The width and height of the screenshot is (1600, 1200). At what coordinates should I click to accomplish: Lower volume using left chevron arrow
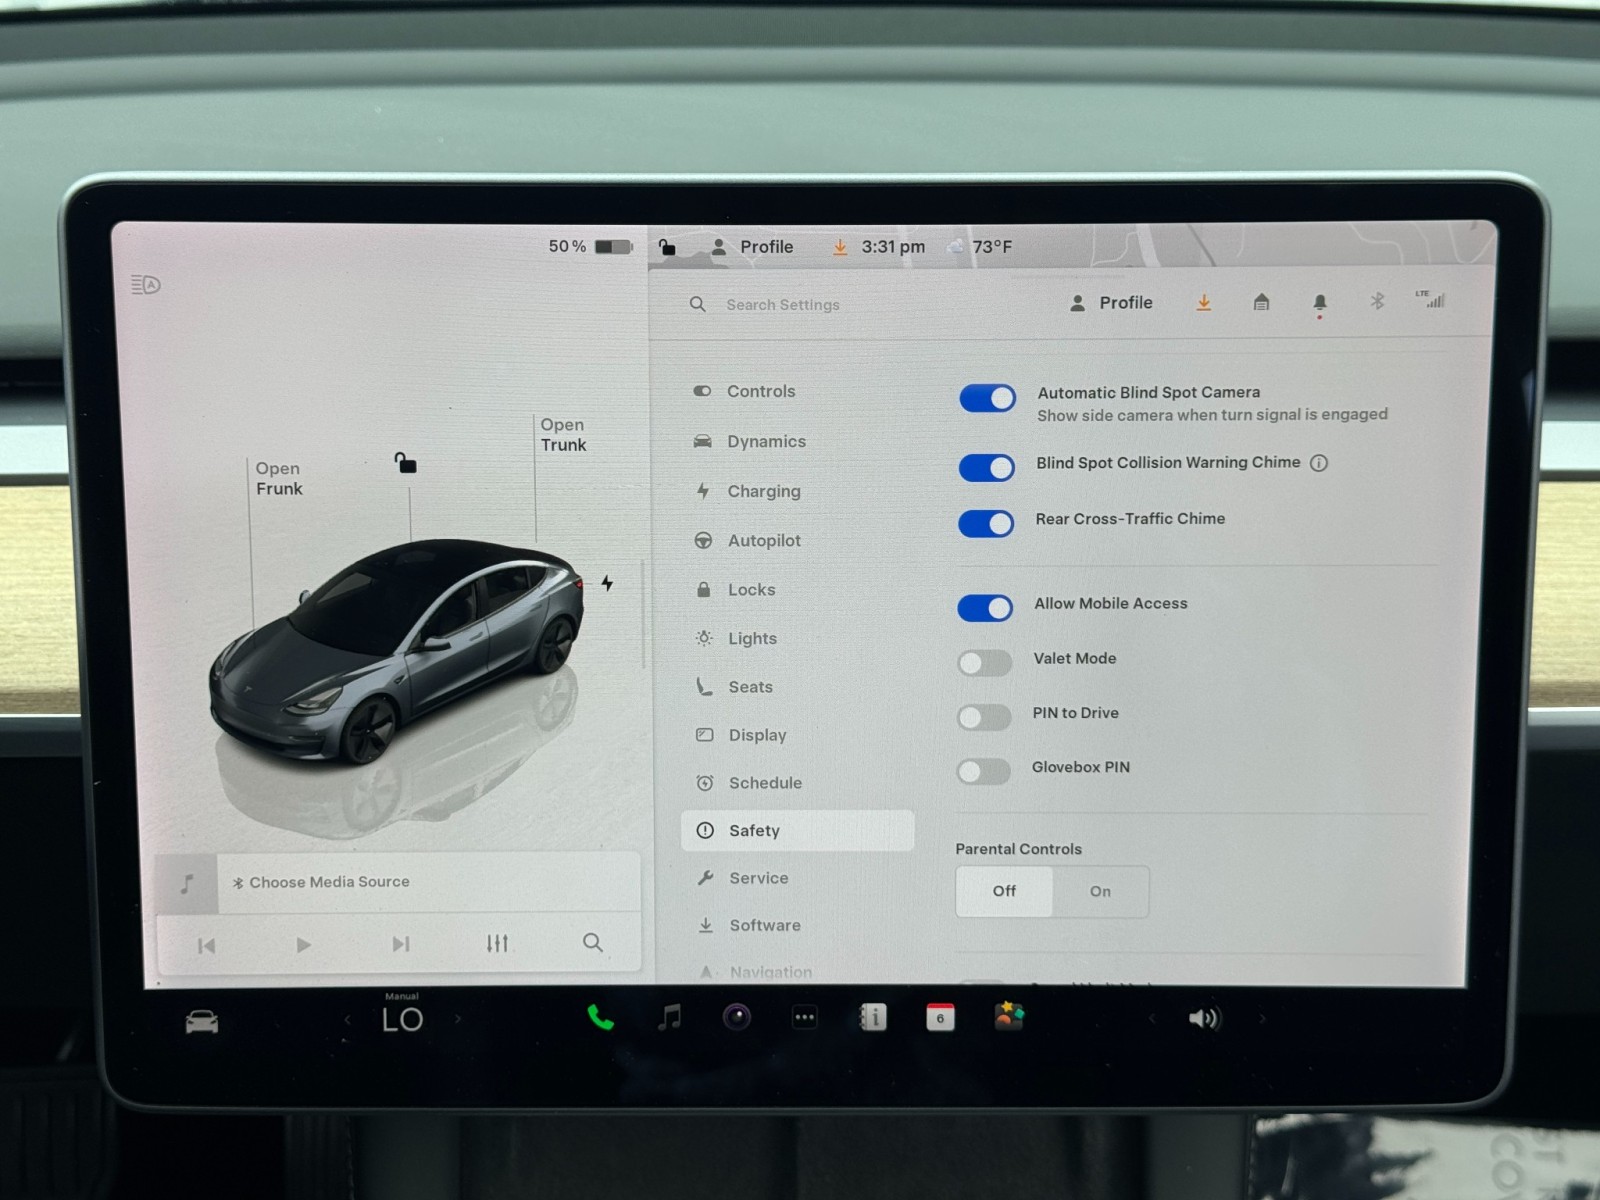[x=1152, y=1019]
